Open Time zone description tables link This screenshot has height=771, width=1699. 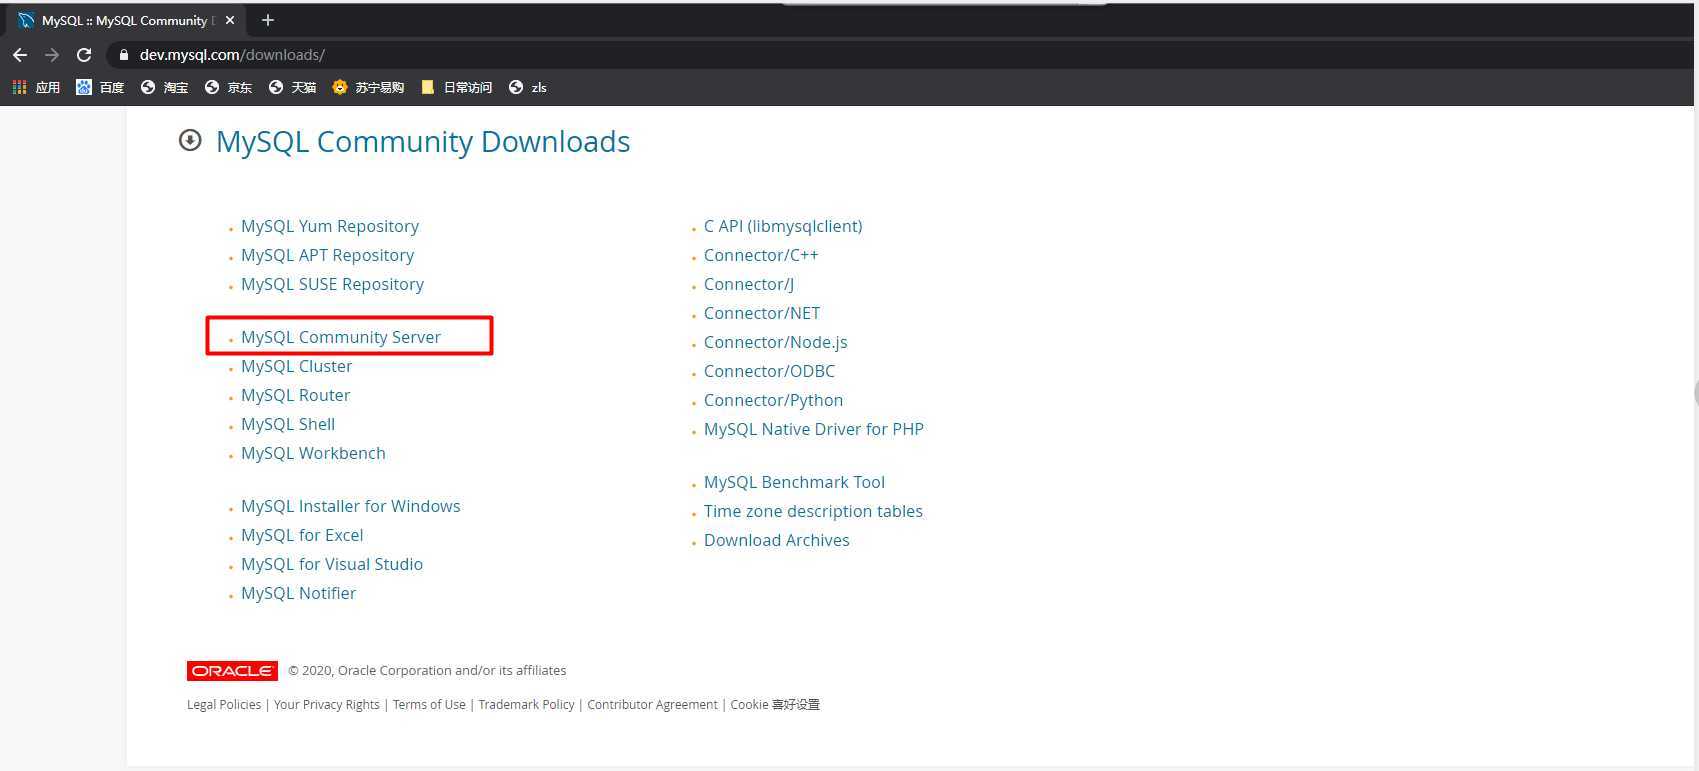(x=813, y=511)
